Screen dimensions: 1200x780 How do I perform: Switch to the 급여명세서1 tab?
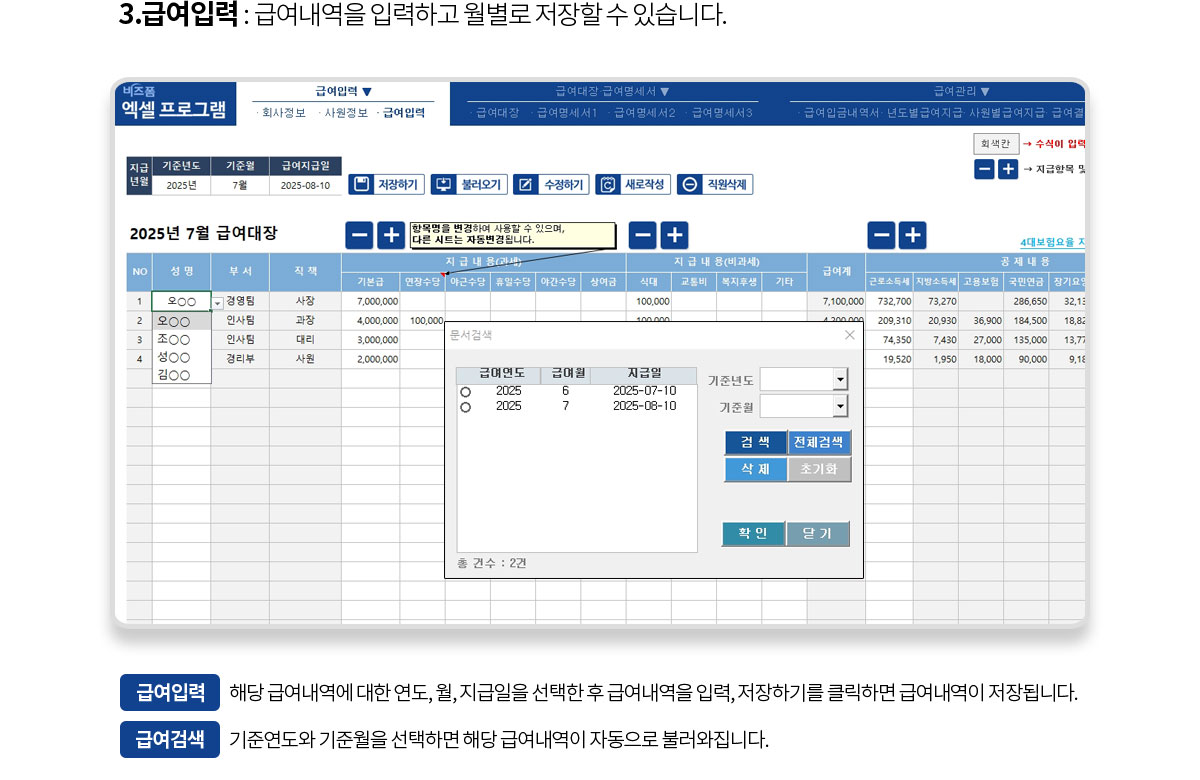(566, 113)
